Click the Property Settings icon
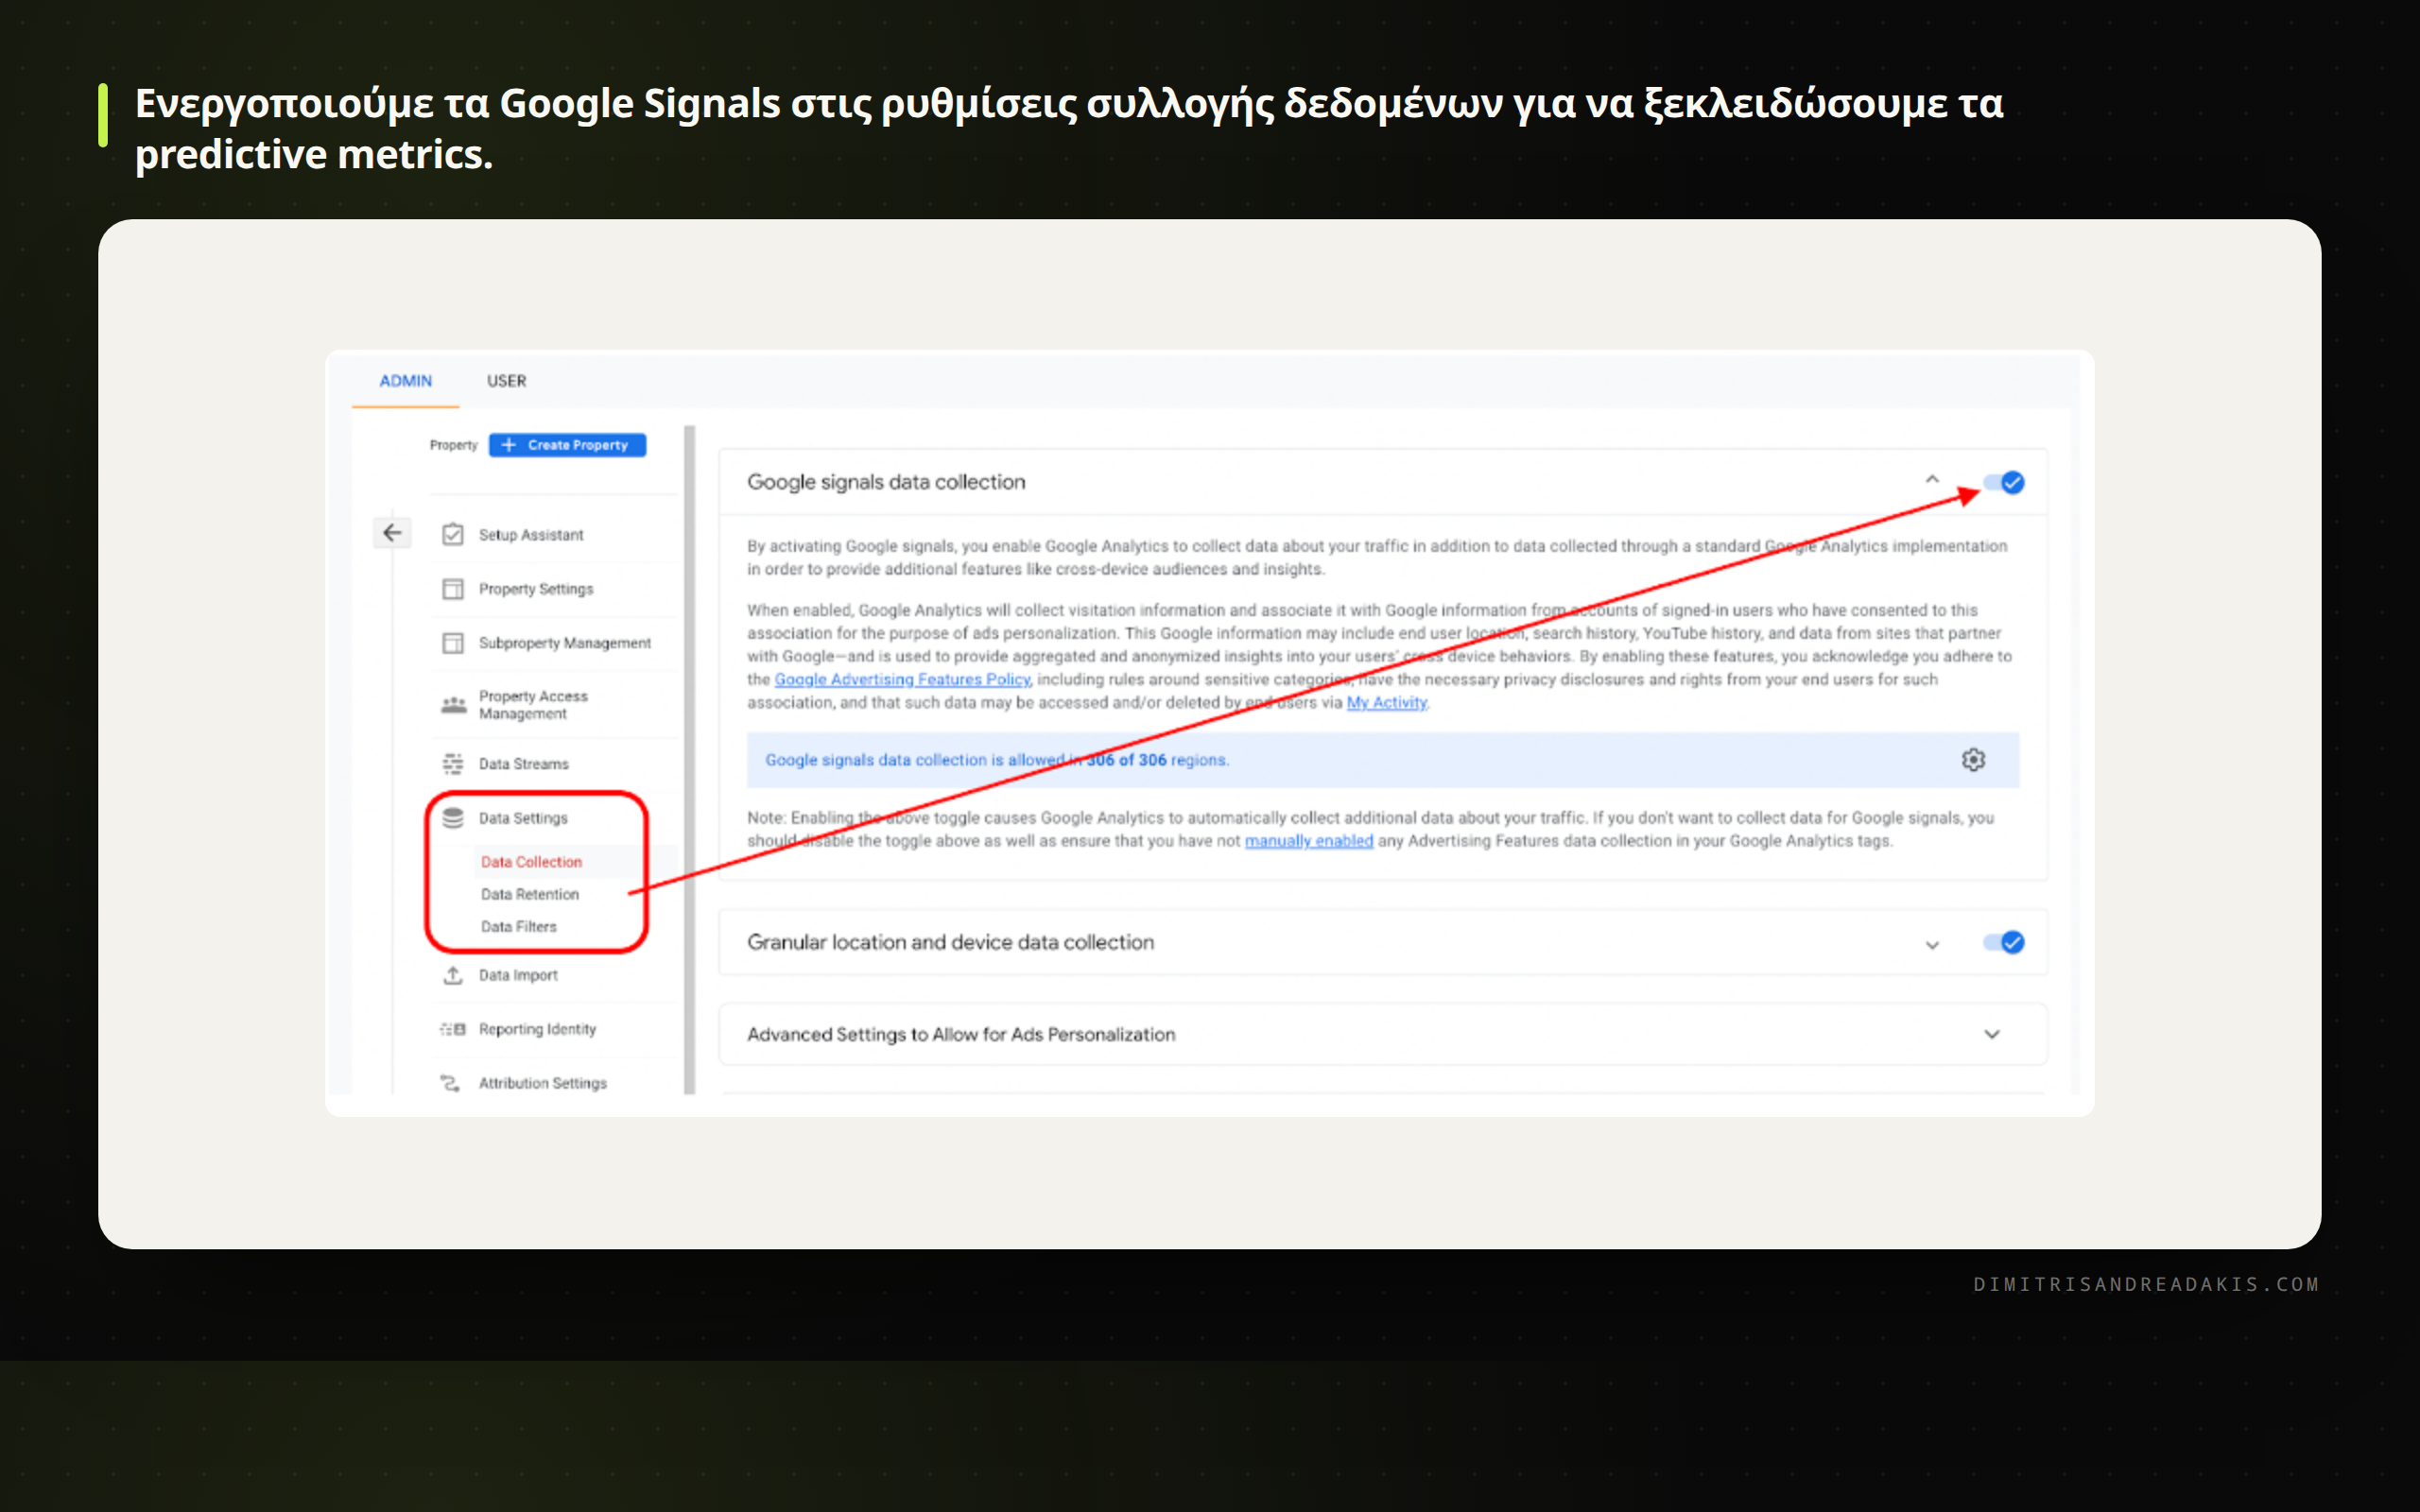This screenshot has height=1512, width=2420. click(453, 589)
